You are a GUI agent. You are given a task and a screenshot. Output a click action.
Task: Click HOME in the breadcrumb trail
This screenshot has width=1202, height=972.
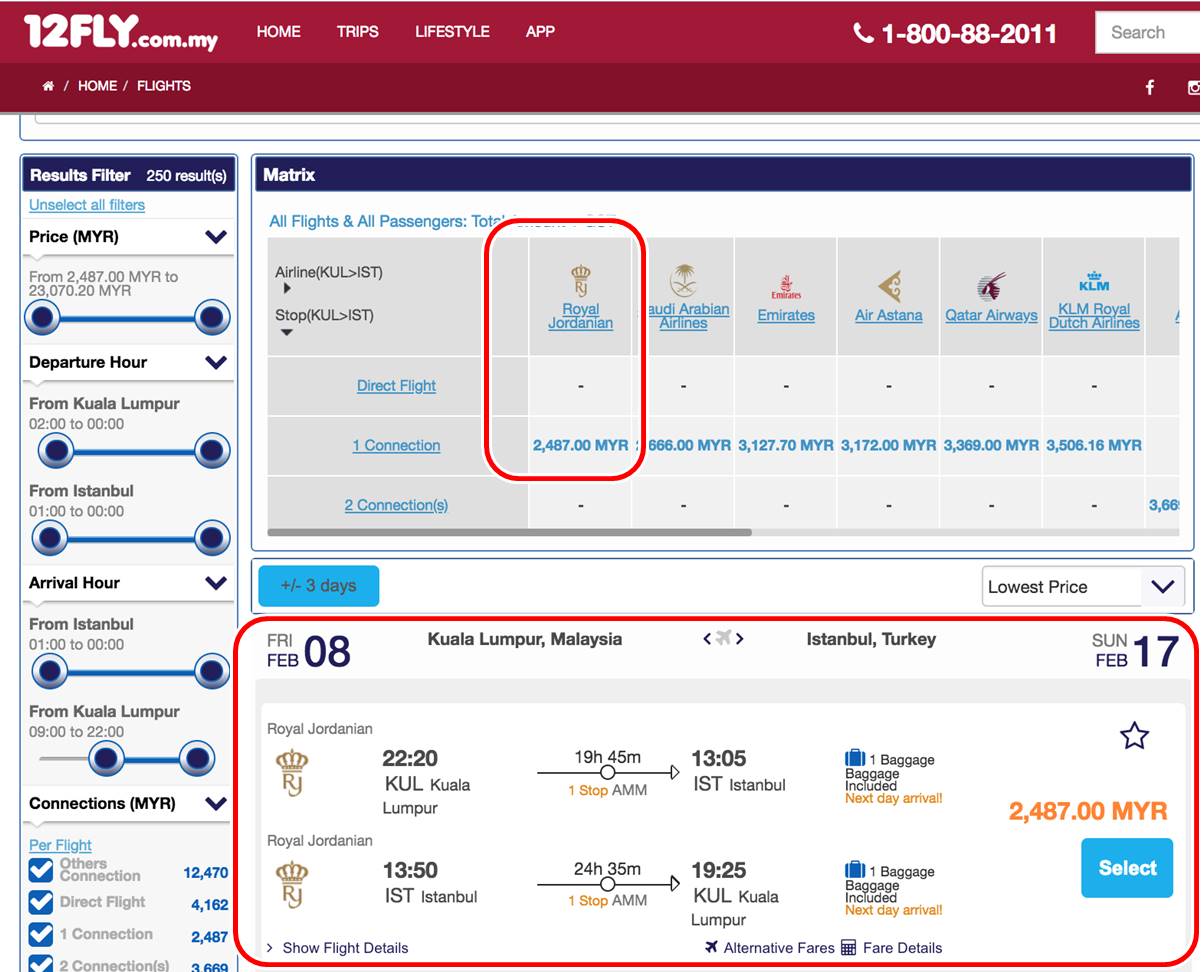(x=97, y=86)
